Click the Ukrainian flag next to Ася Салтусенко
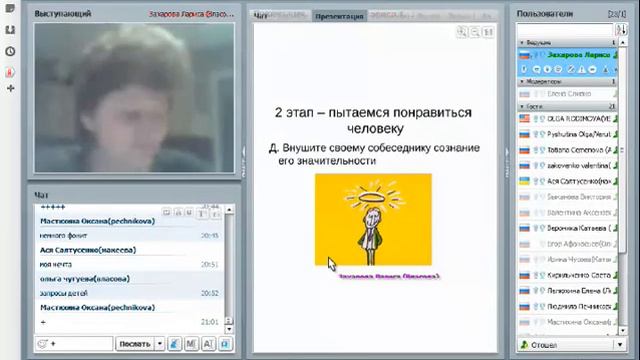The image size is (640, 360). point(524,181)
